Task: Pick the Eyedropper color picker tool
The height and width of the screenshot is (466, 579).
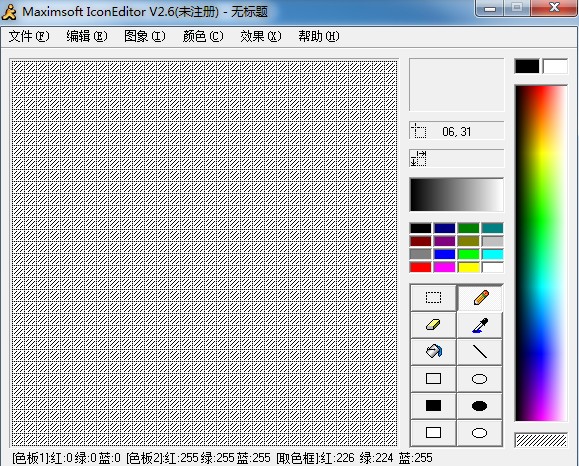Action: click(x=480, y=325)
